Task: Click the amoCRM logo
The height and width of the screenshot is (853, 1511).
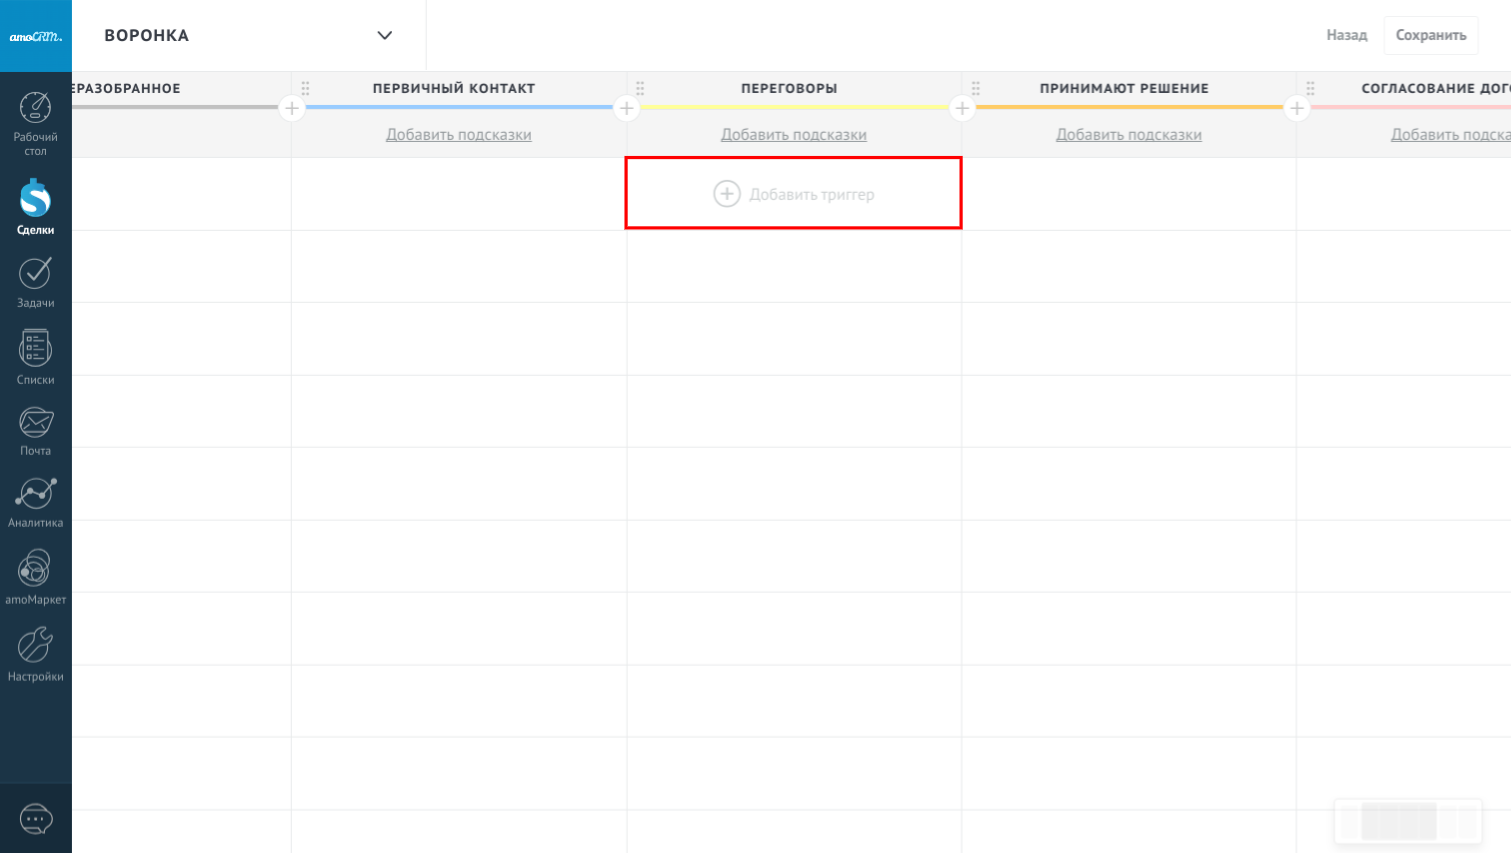Action: 36,36
